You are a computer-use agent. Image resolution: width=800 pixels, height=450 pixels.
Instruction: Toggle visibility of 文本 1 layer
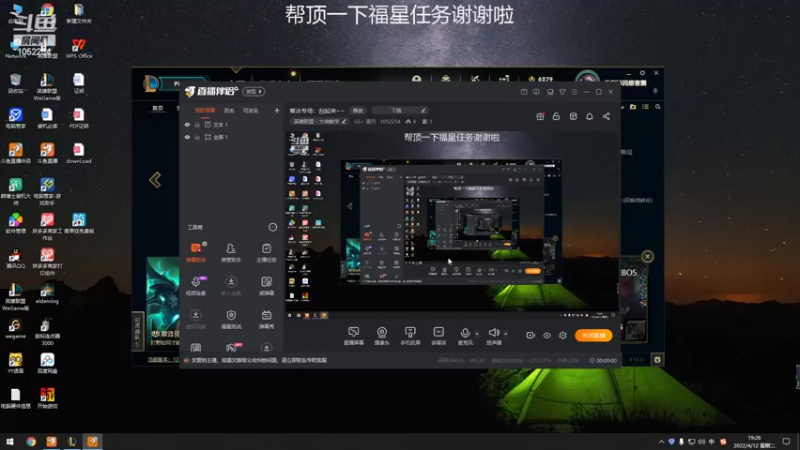187,124
